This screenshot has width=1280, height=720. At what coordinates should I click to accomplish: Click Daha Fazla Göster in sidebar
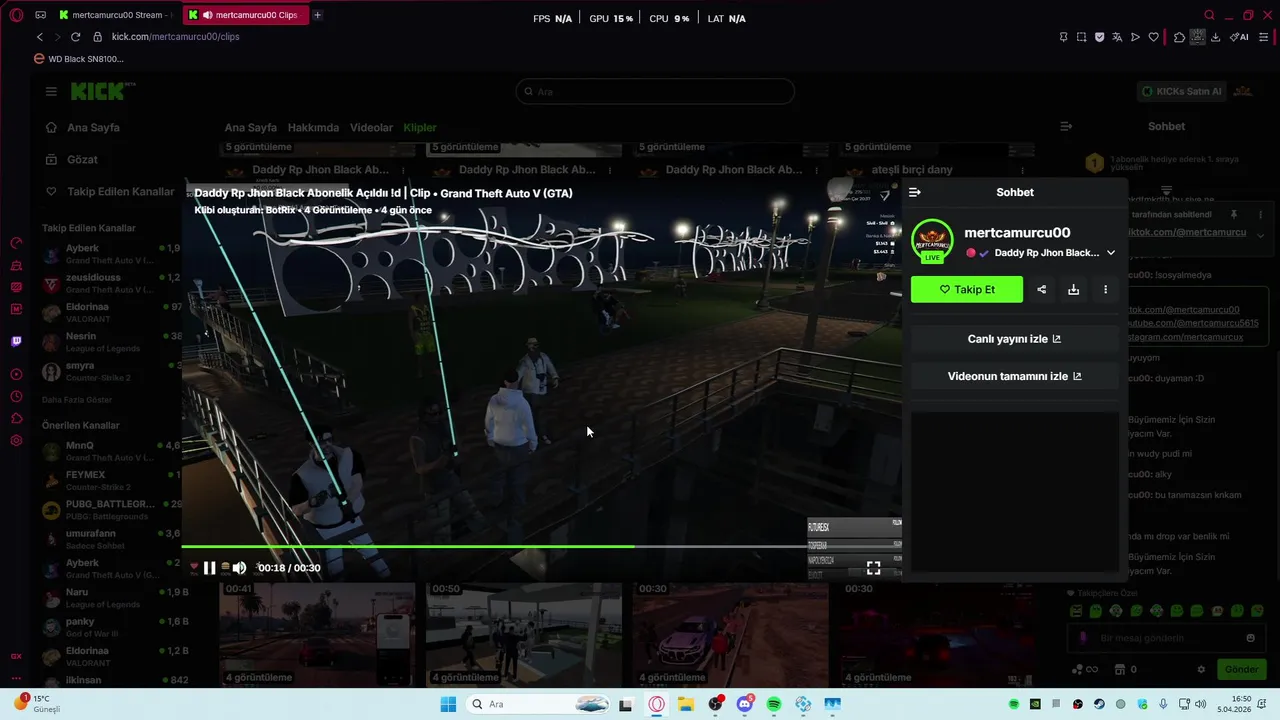pos(77,400)
